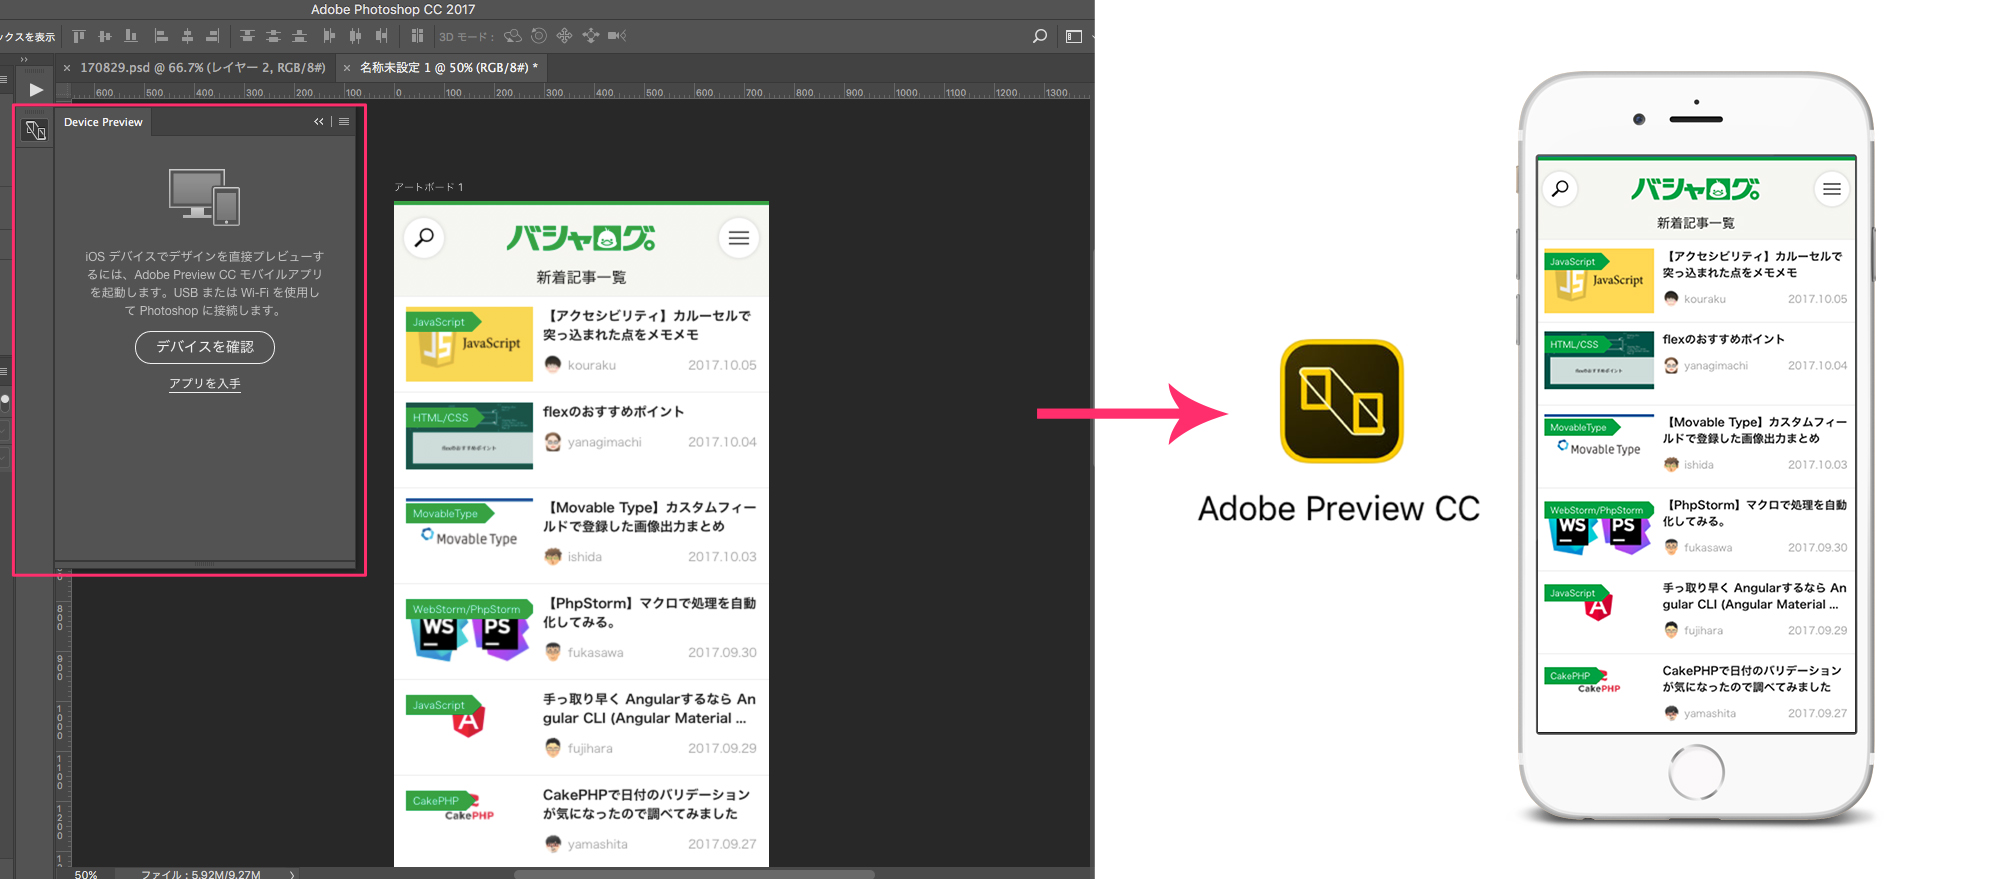Viewport: 2000px width, 879px height.
Task: Click the WebStorm/PhpStorm thumbnail in artboard
Action: point(469,630)
